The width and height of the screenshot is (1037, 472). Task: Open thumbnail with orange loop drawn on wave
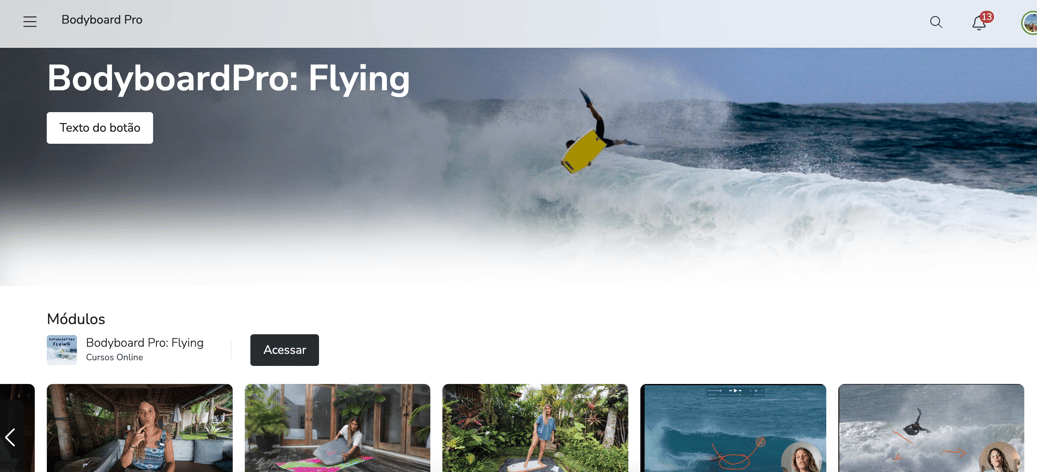pos(733,428)
